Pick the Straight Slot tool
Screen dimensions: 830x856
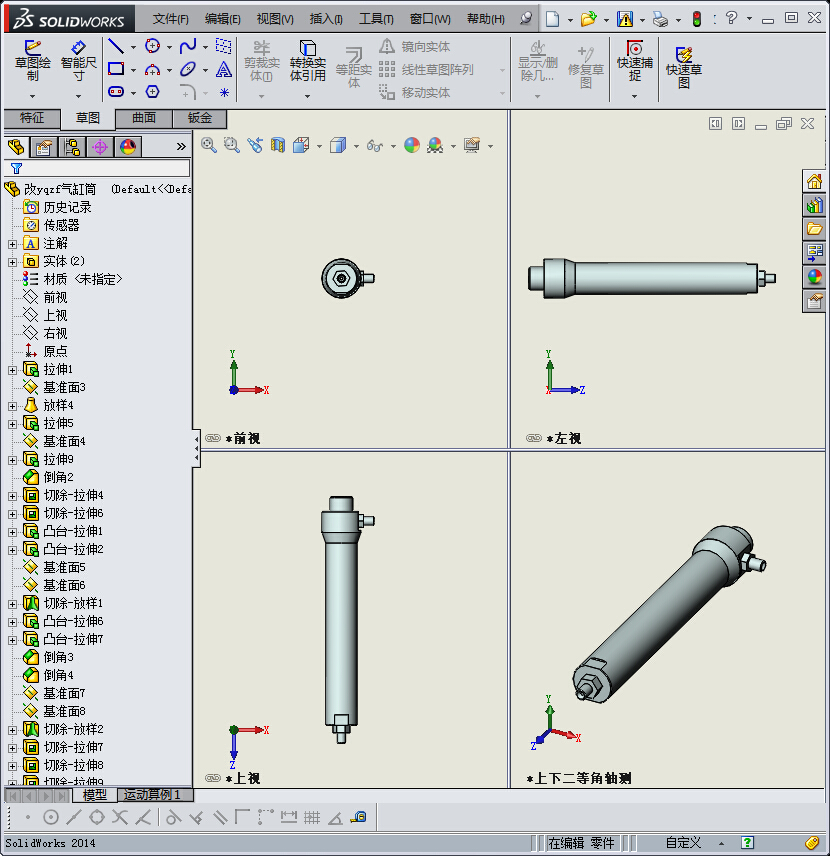click(x=116, y=92)
